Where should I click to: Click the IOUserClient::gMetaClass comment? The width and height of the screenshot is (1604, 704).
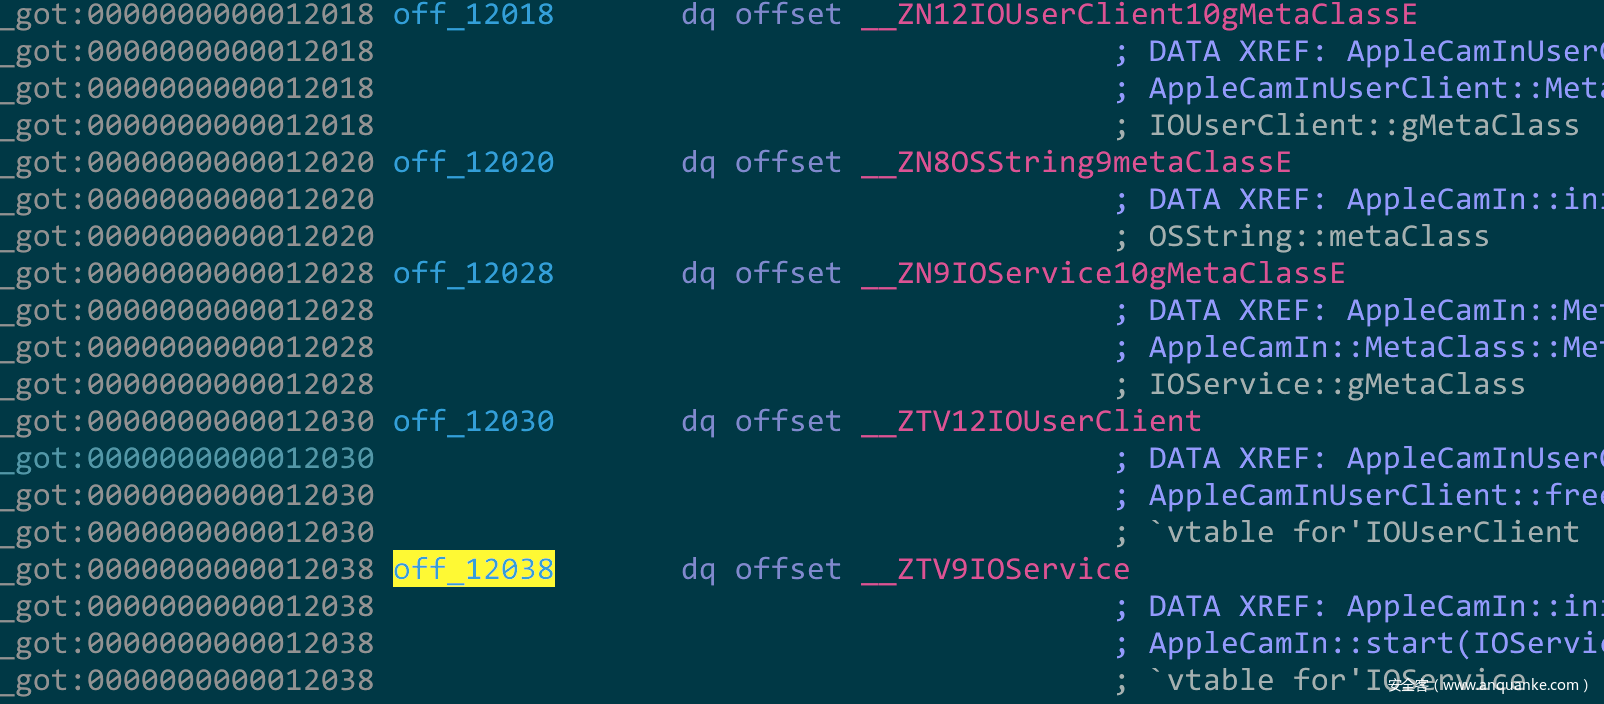pos(1364,125)
